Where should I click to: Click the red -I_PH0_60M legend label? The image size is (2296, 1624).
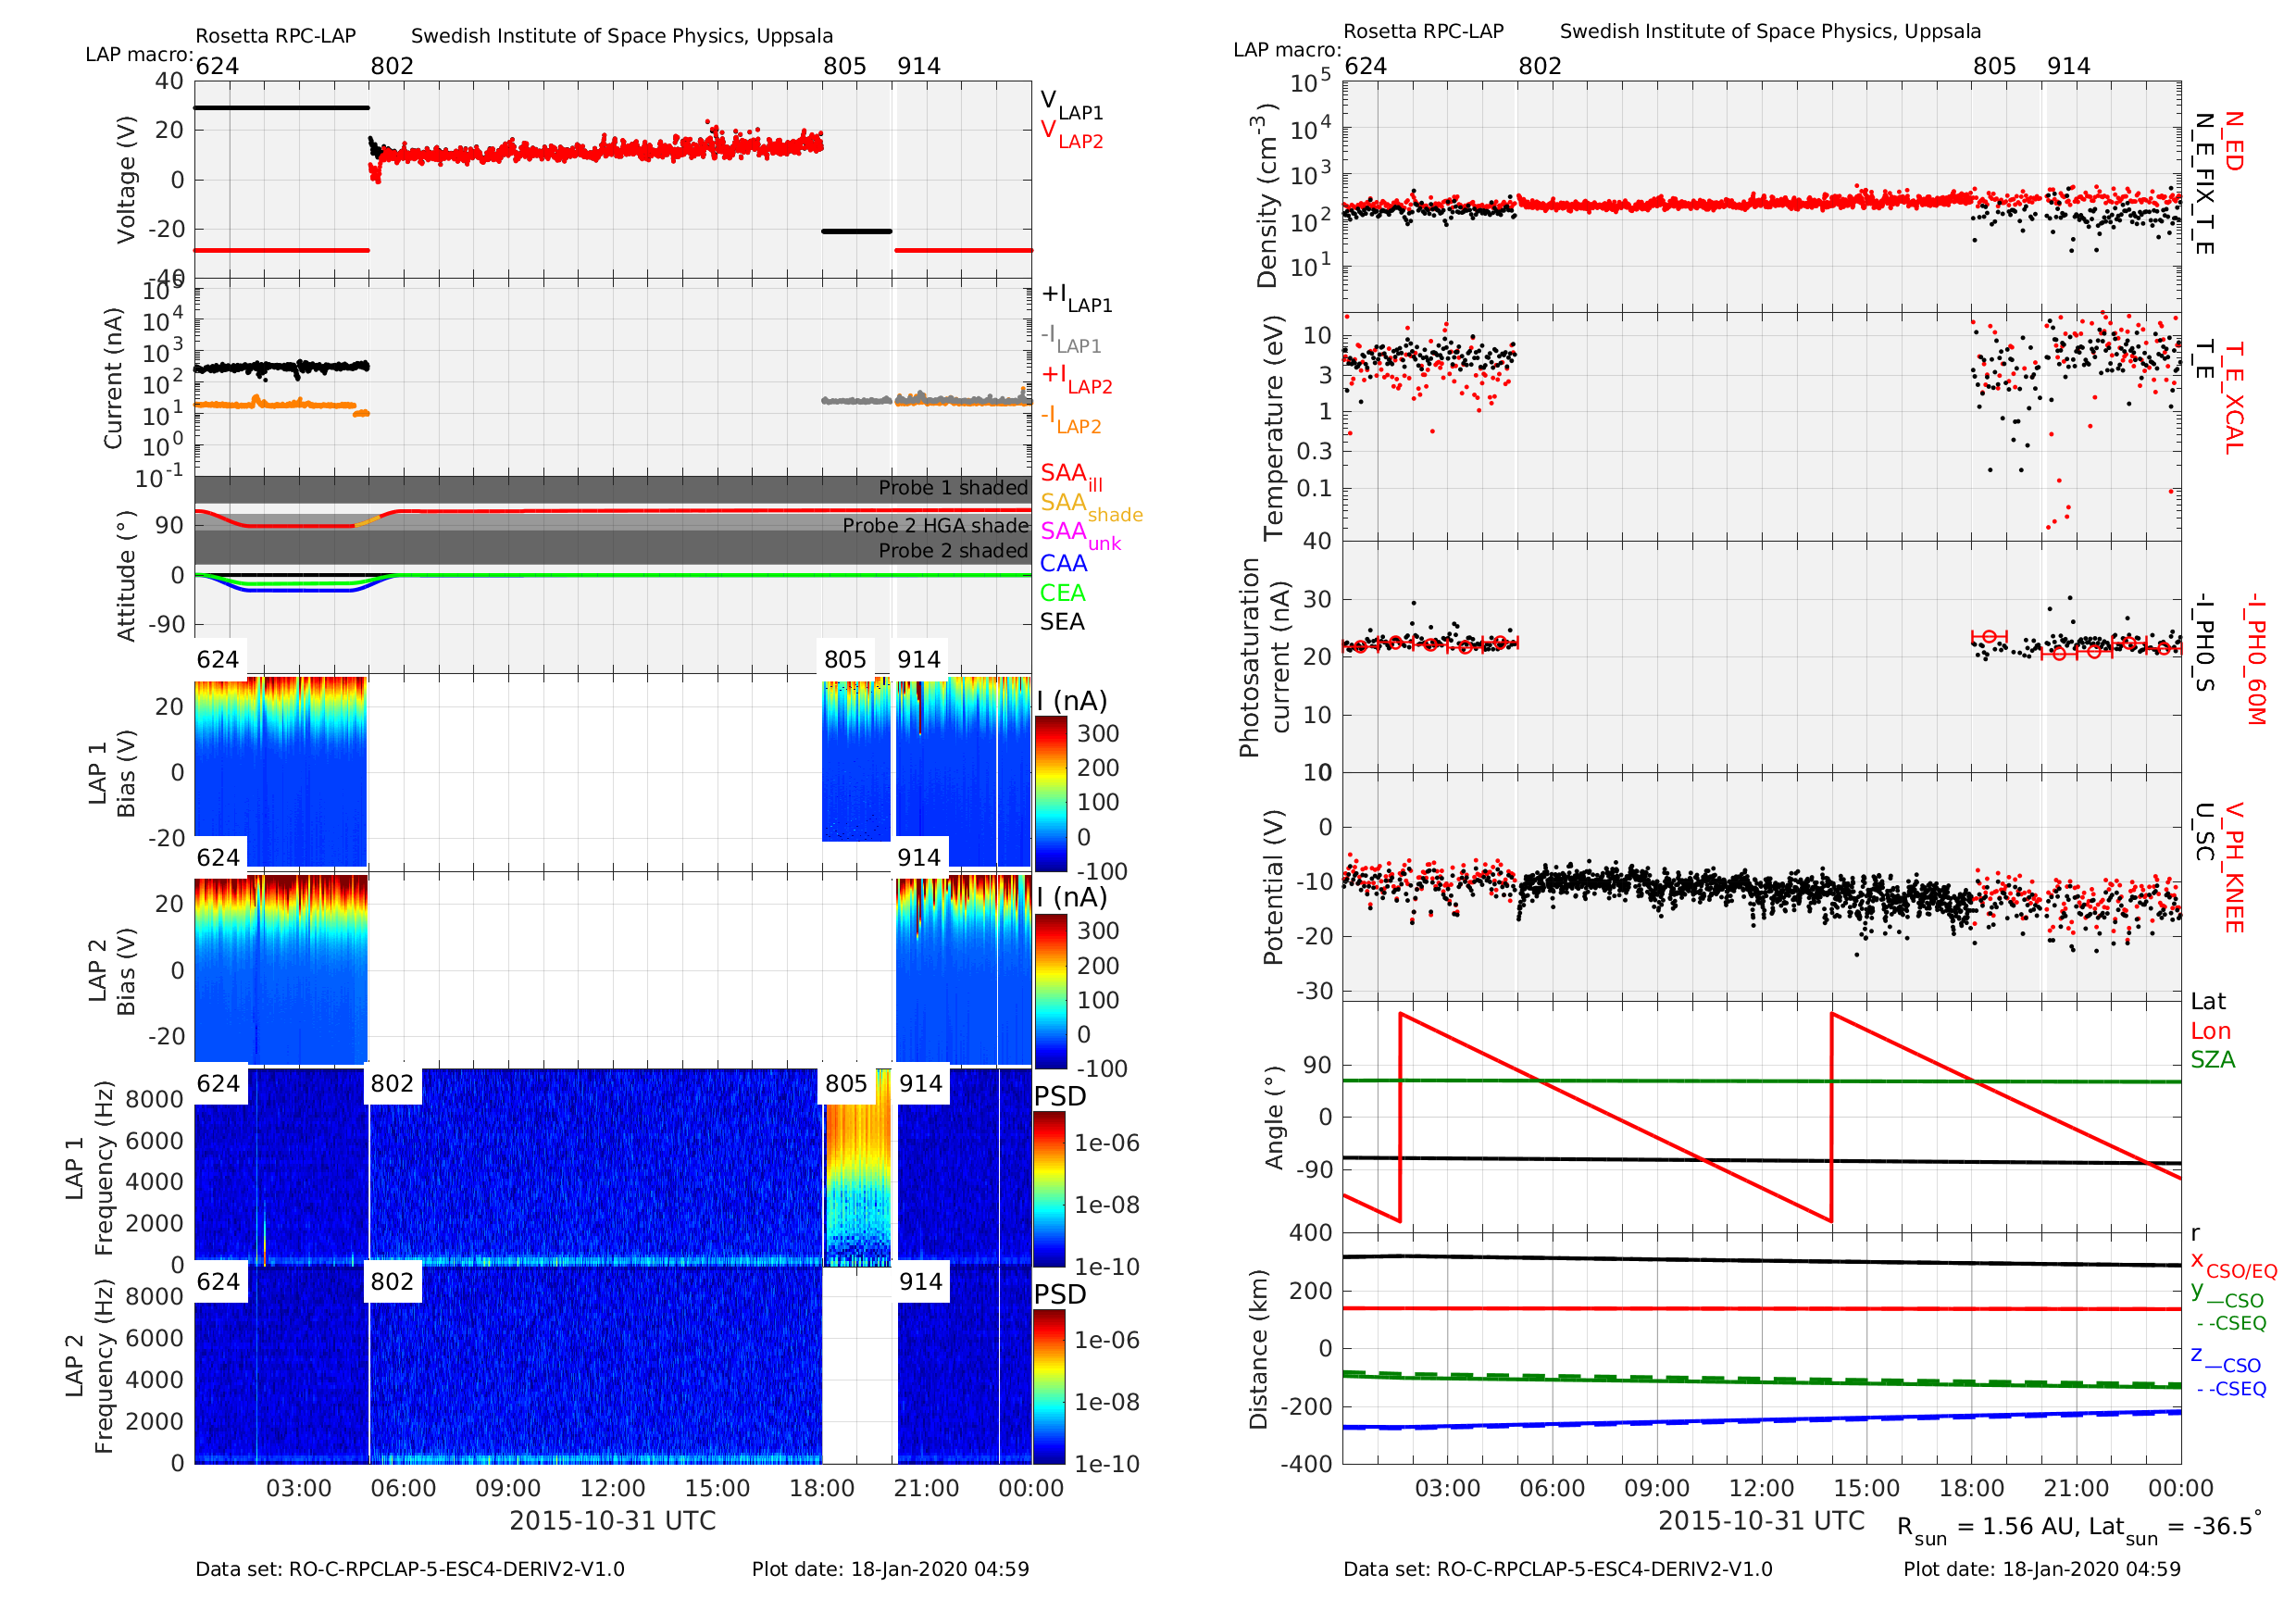pyautogui.click(x=2255, y=658)
